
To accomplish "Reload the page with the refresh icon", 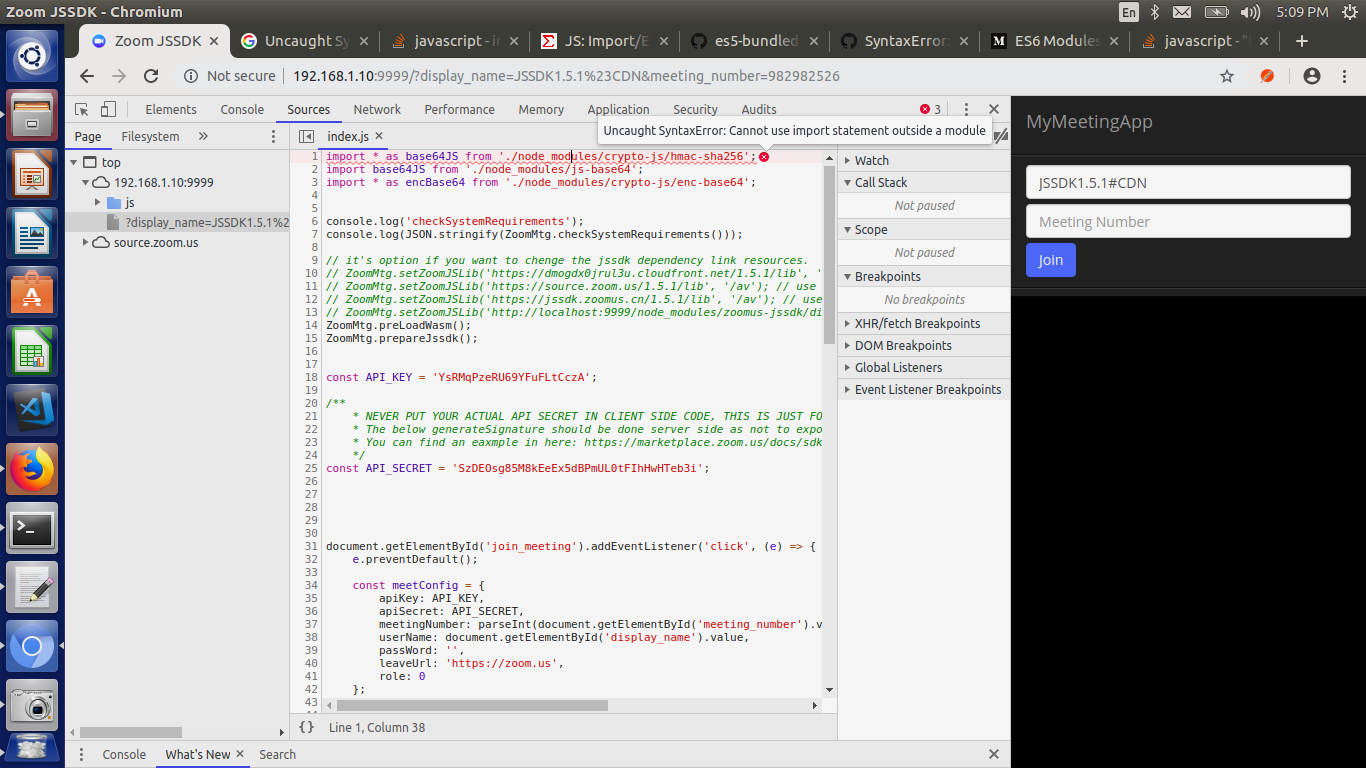I will (151, 76).
